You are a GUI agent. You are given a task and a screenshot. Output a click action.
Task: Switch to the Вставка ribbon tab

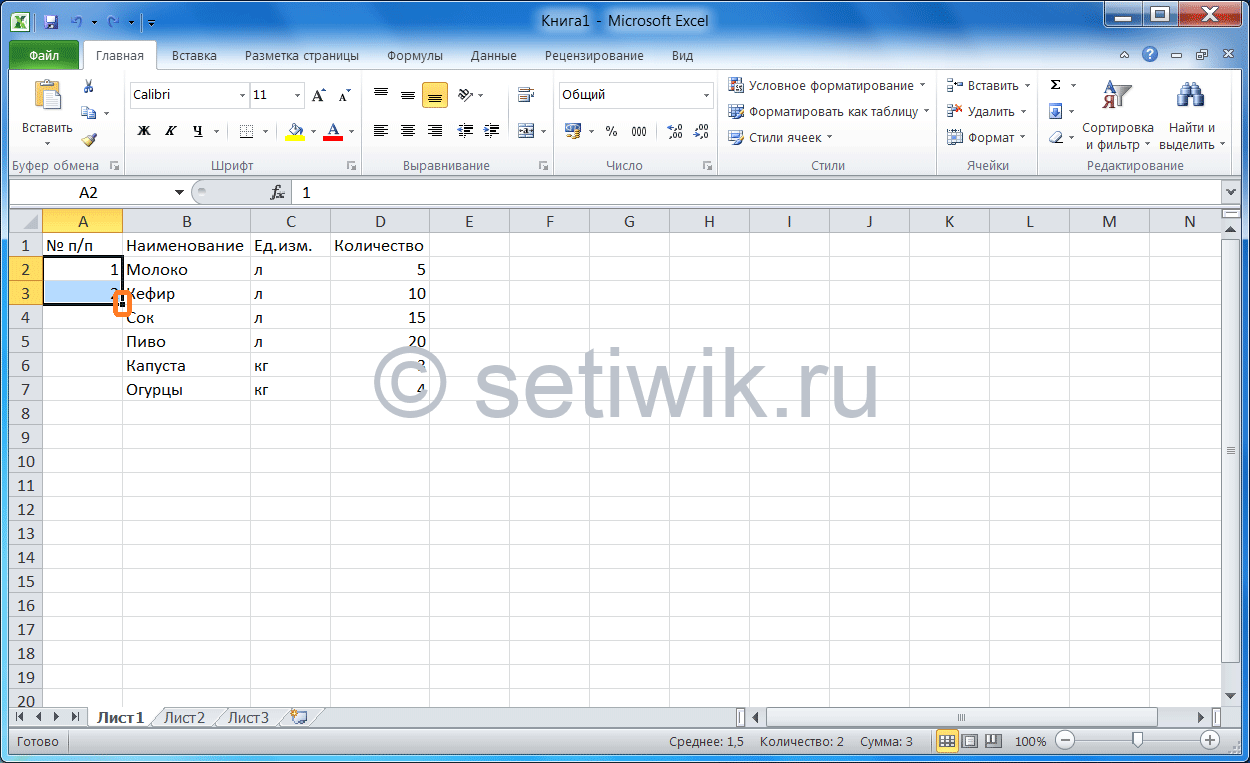coord(195,56)
